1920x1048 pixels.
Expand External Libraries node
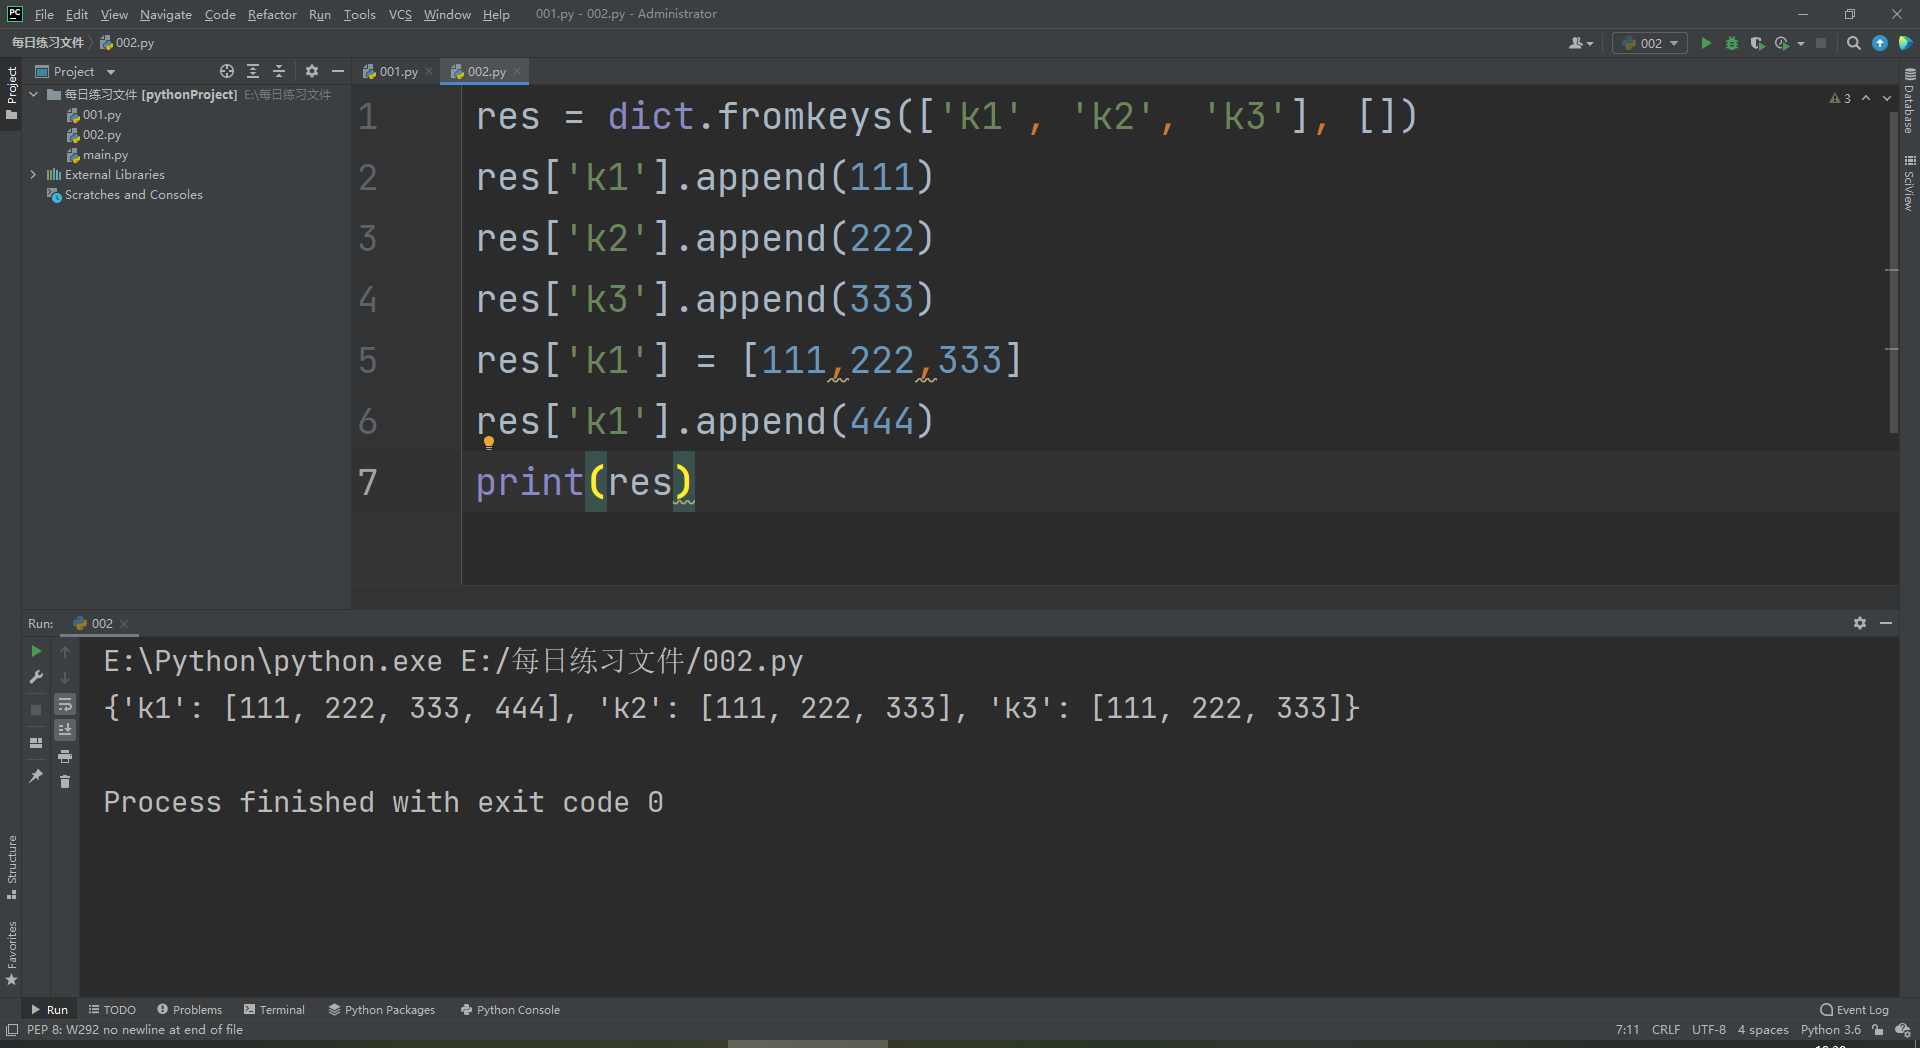click(x=34, y=175)
